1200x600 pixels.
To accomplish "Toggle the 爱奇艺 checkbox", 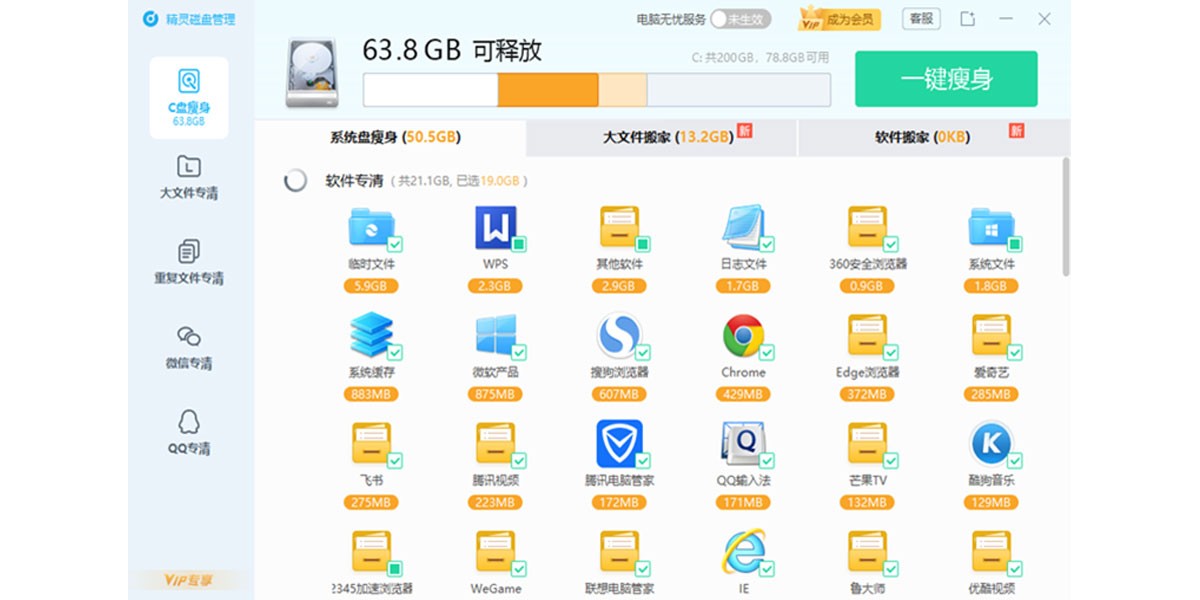I will (1015, 352).
